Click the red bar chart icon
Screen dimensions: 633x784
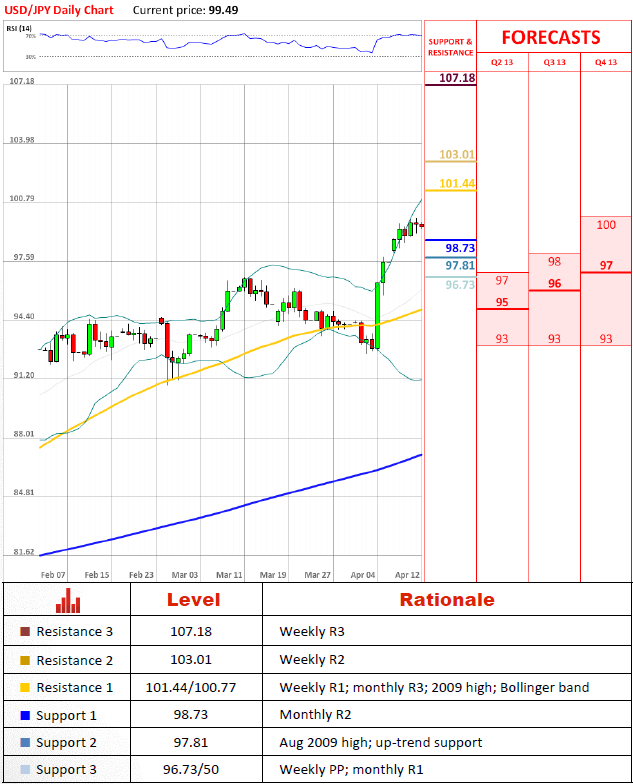68,600
